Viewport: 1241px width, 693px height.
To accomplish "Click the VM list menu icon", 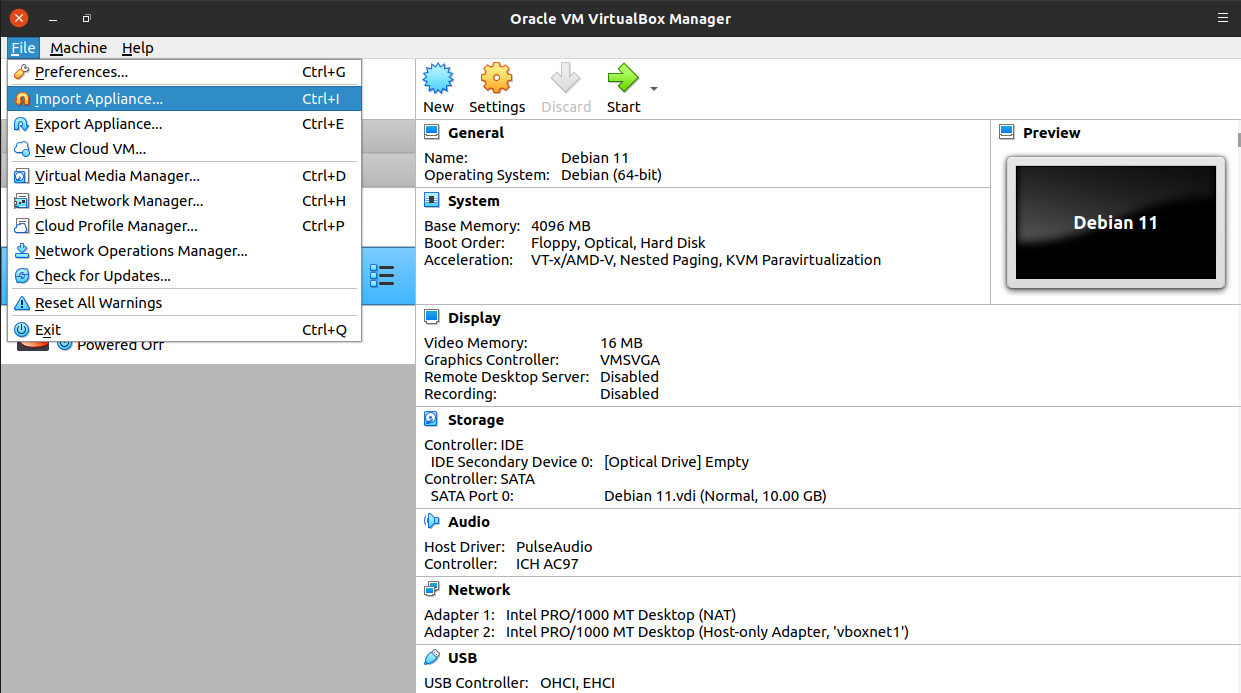I will (x=382, y=276).
